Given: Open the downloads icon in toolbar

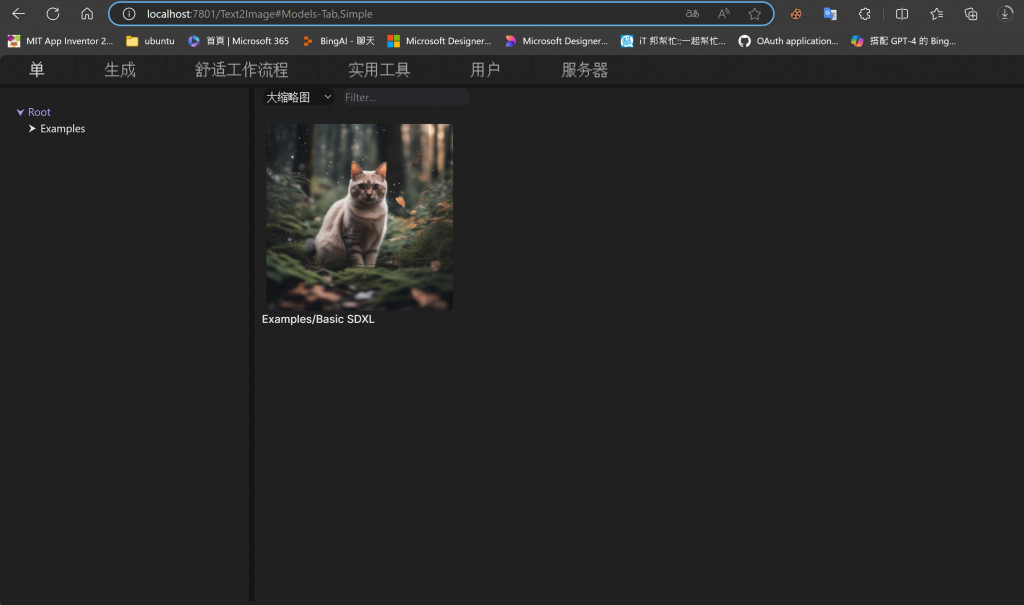Looking at the screenshot, I should (x=1005, y=14).
